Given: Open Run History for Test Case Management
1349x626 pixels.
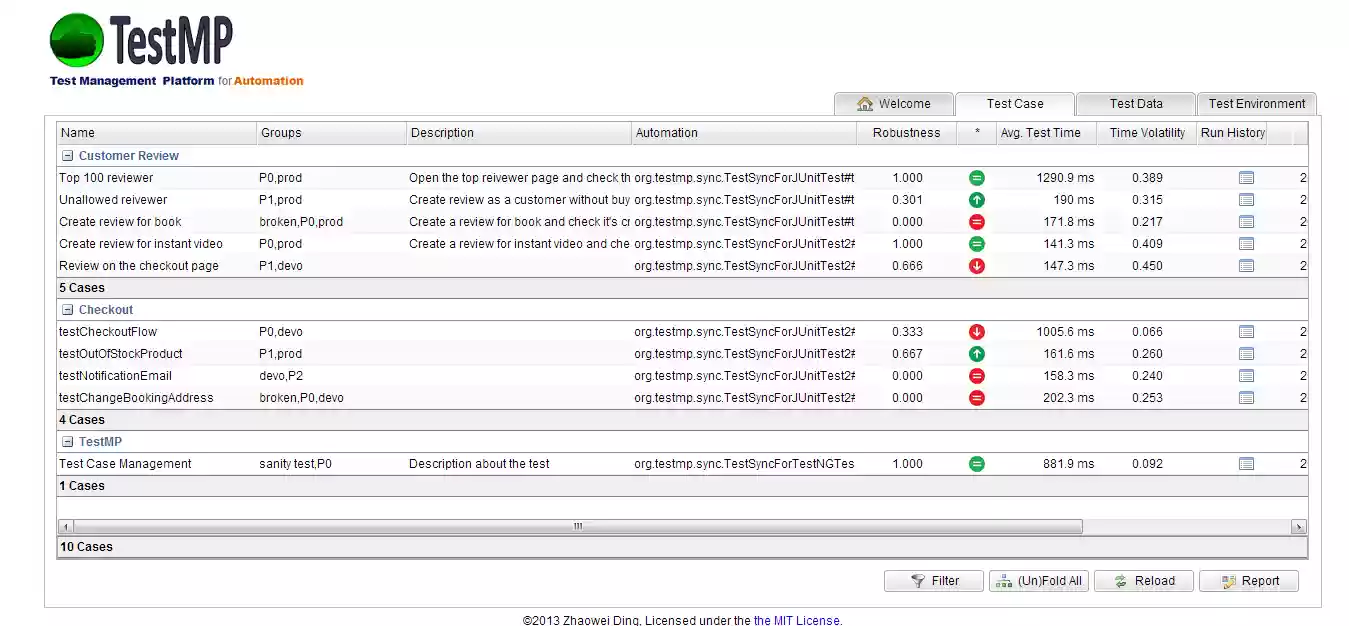Looking at the screenshot, I should point(1246,463).
